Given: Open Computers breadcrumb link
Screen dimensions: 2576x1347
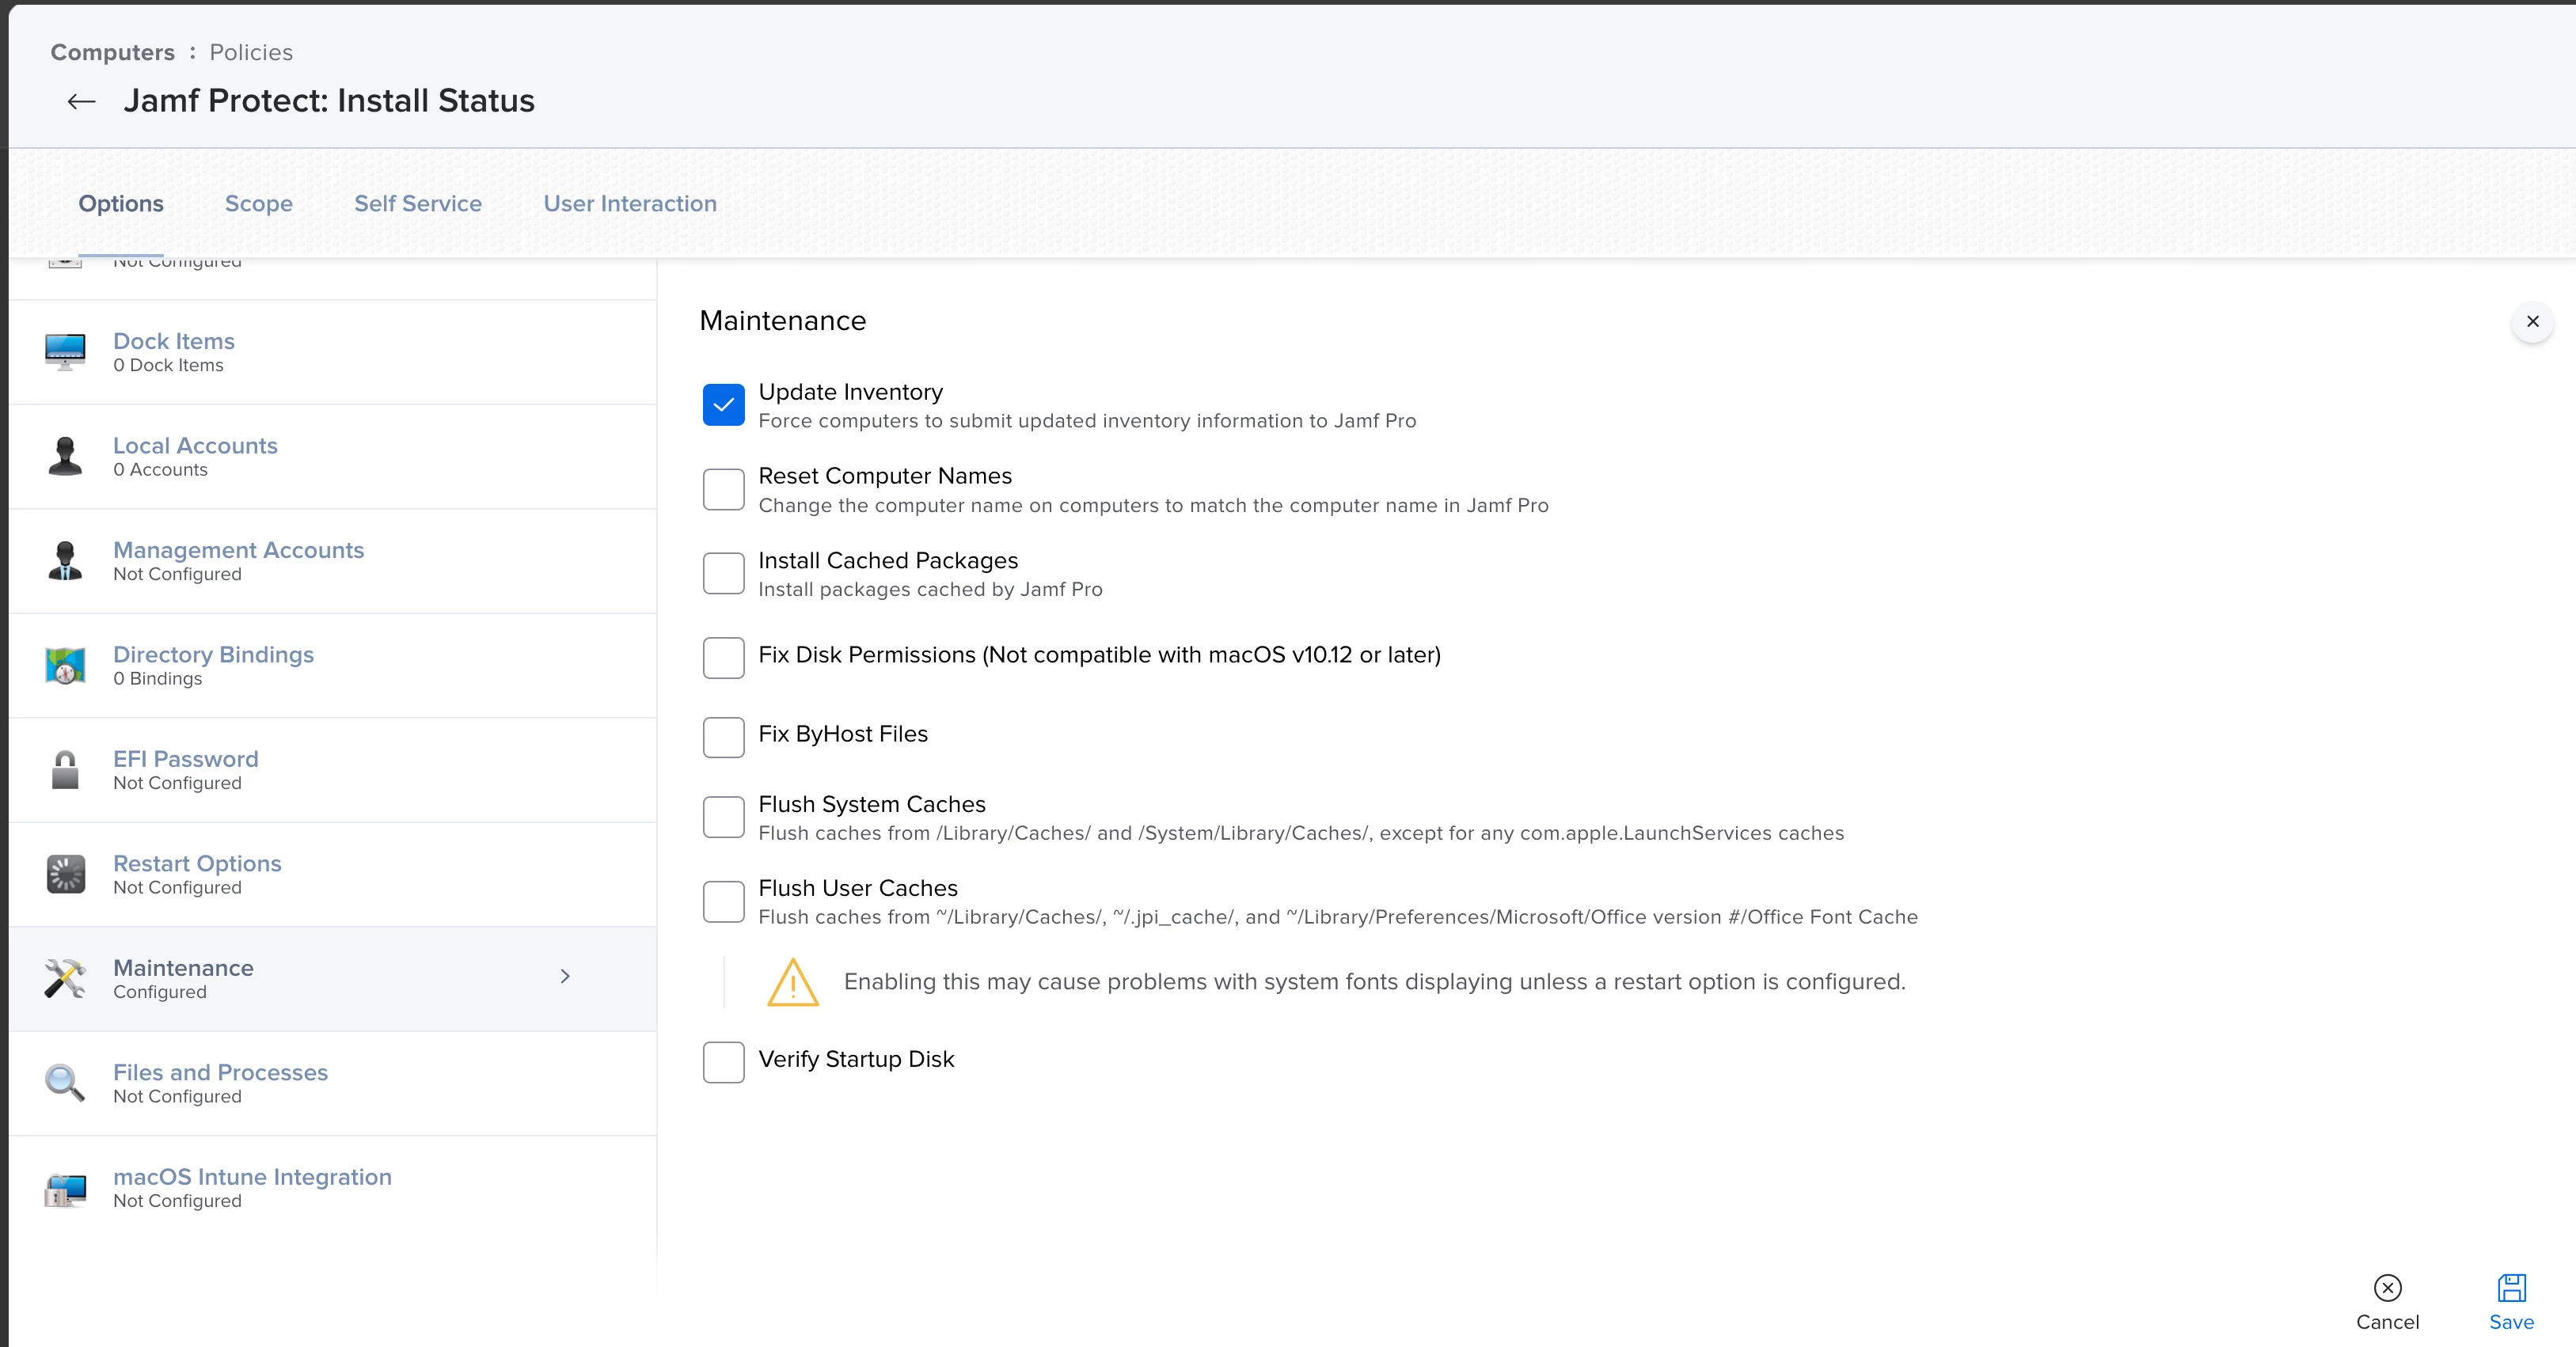Looking at the screenshot, I should point(113,52).
